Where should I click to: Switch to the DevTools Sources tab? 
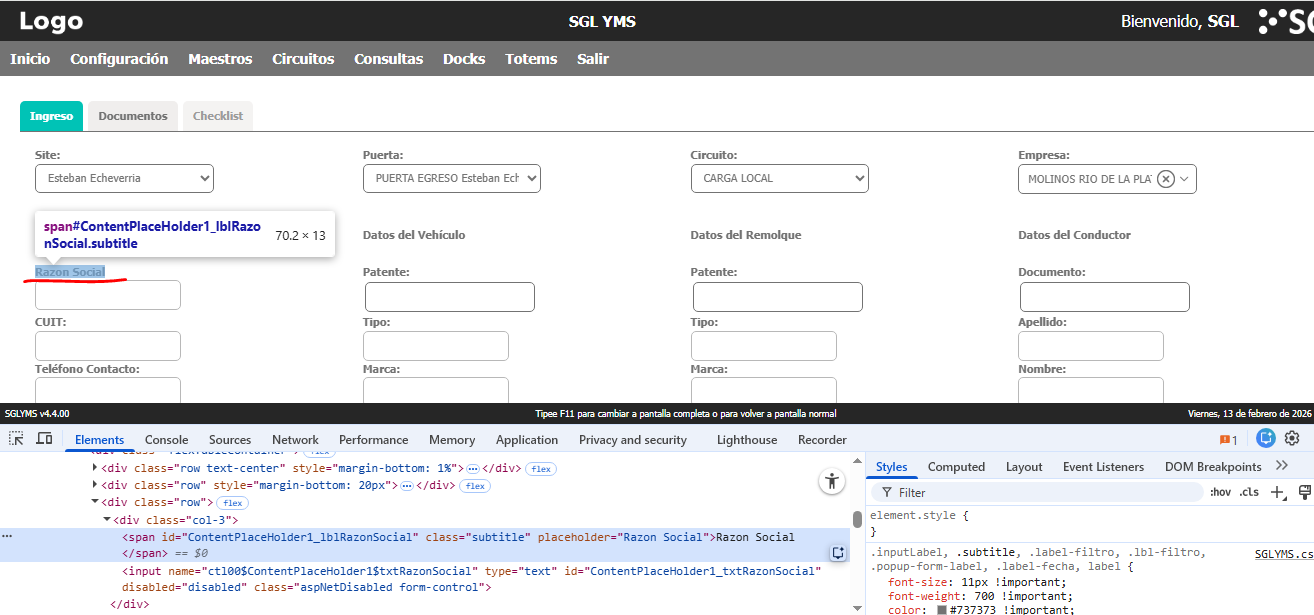click(230, 440)
